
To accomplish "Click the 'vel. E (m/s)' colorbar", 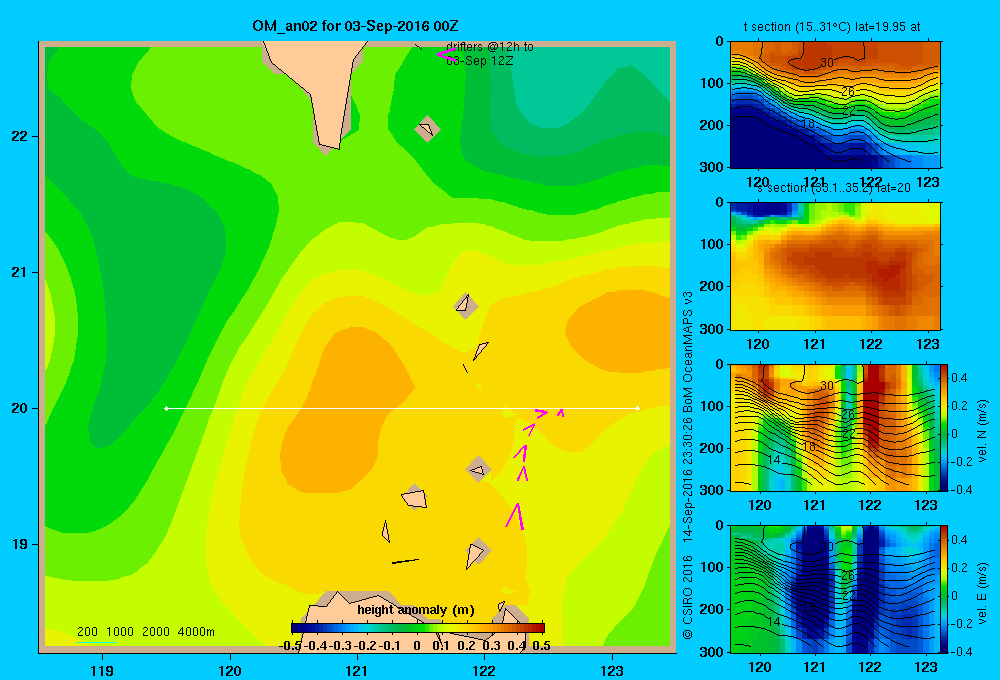I will click(944, 589).
